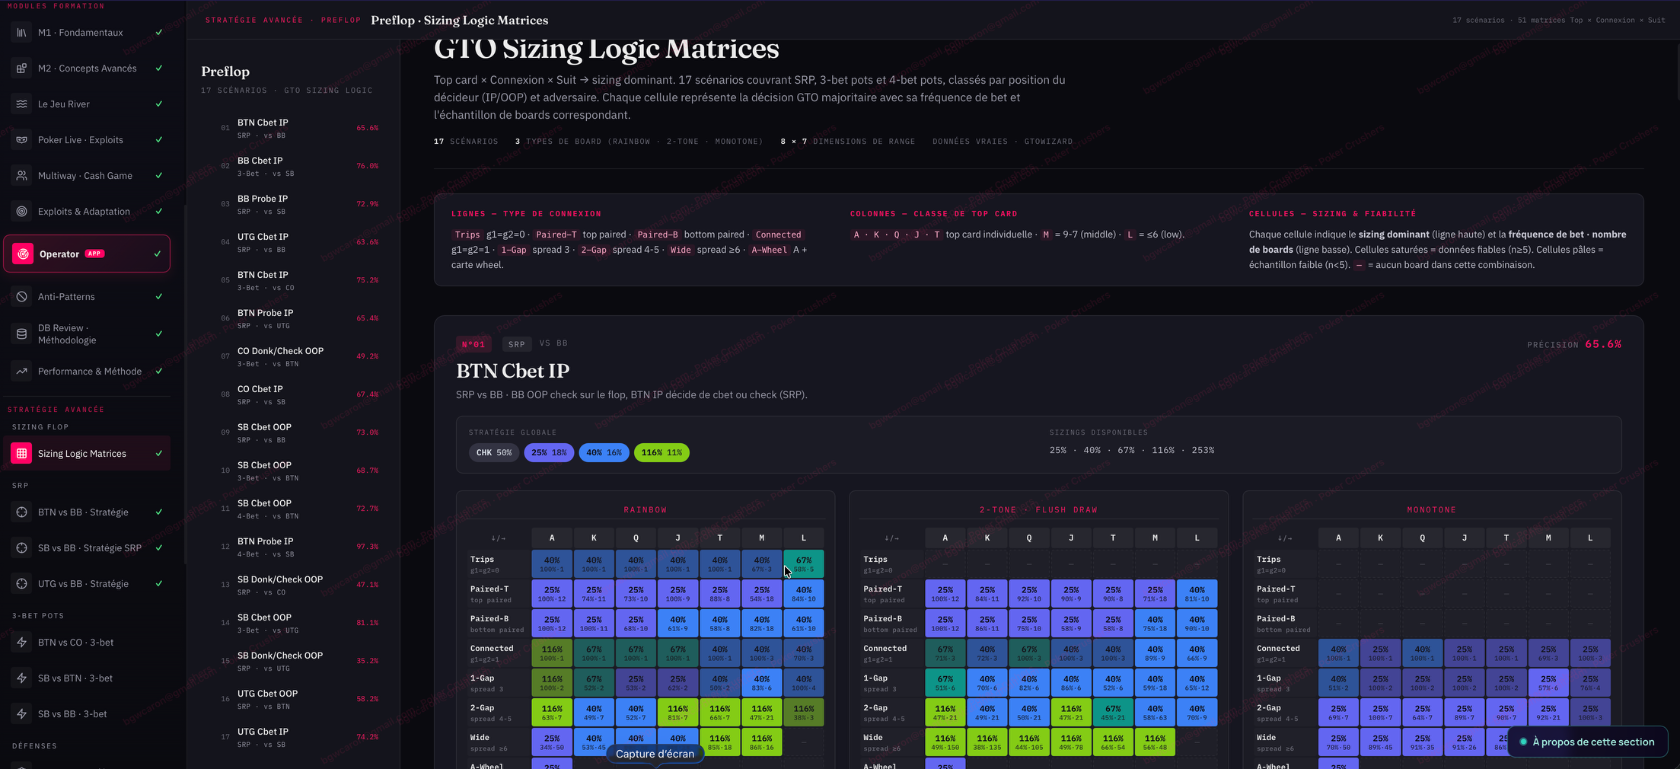Viewport: 1680px width, 769px height.
Task: Select the green 116% 11% sizing pill
Action: click(662, 452)
